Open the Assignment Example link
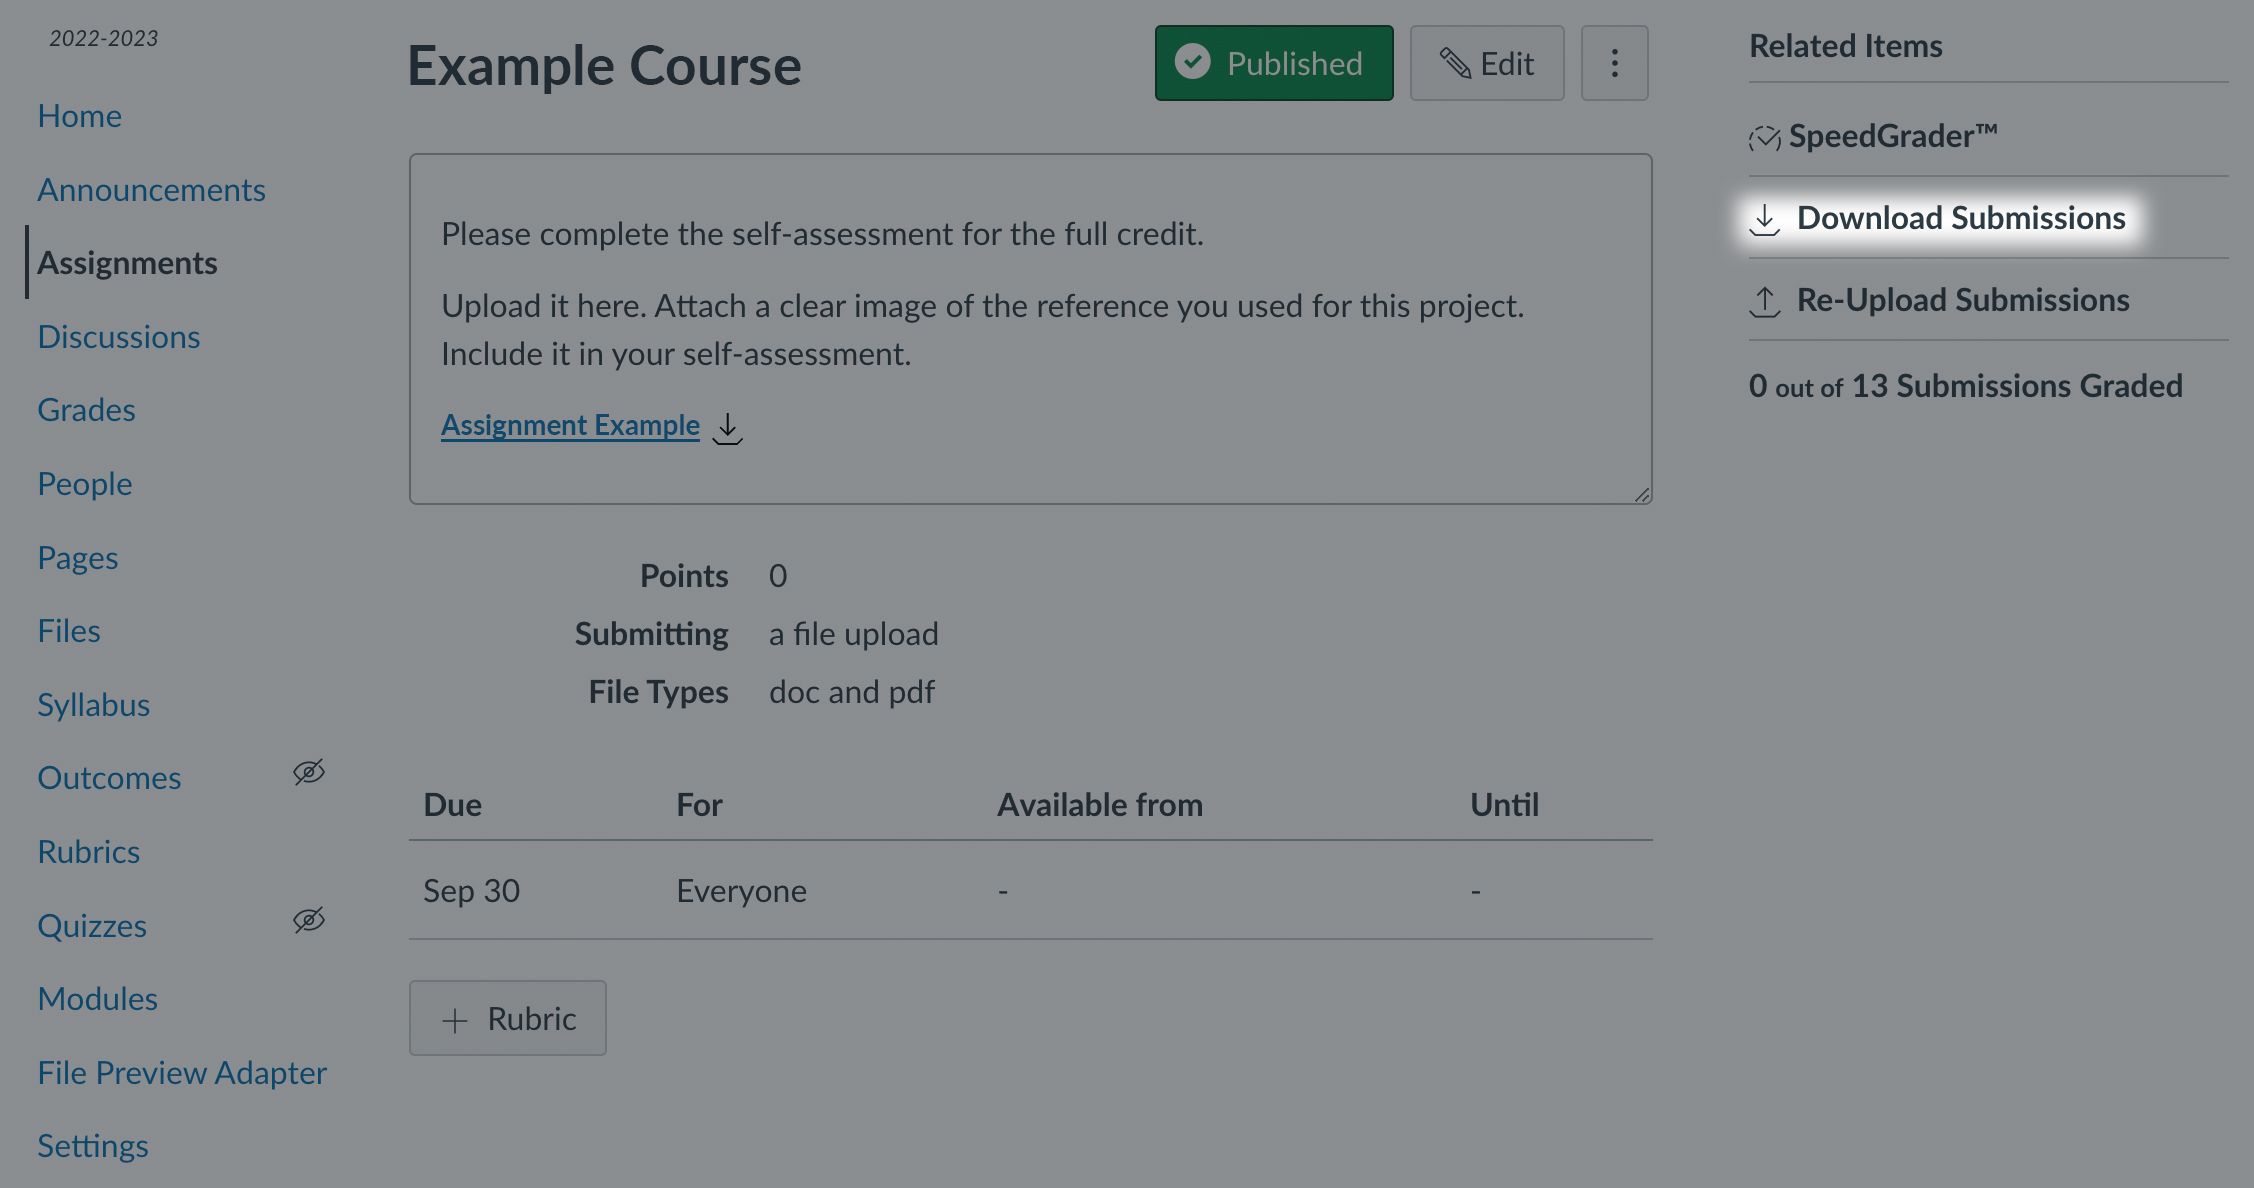The height and width of the screenshot is (1188, 2254). 570,425
